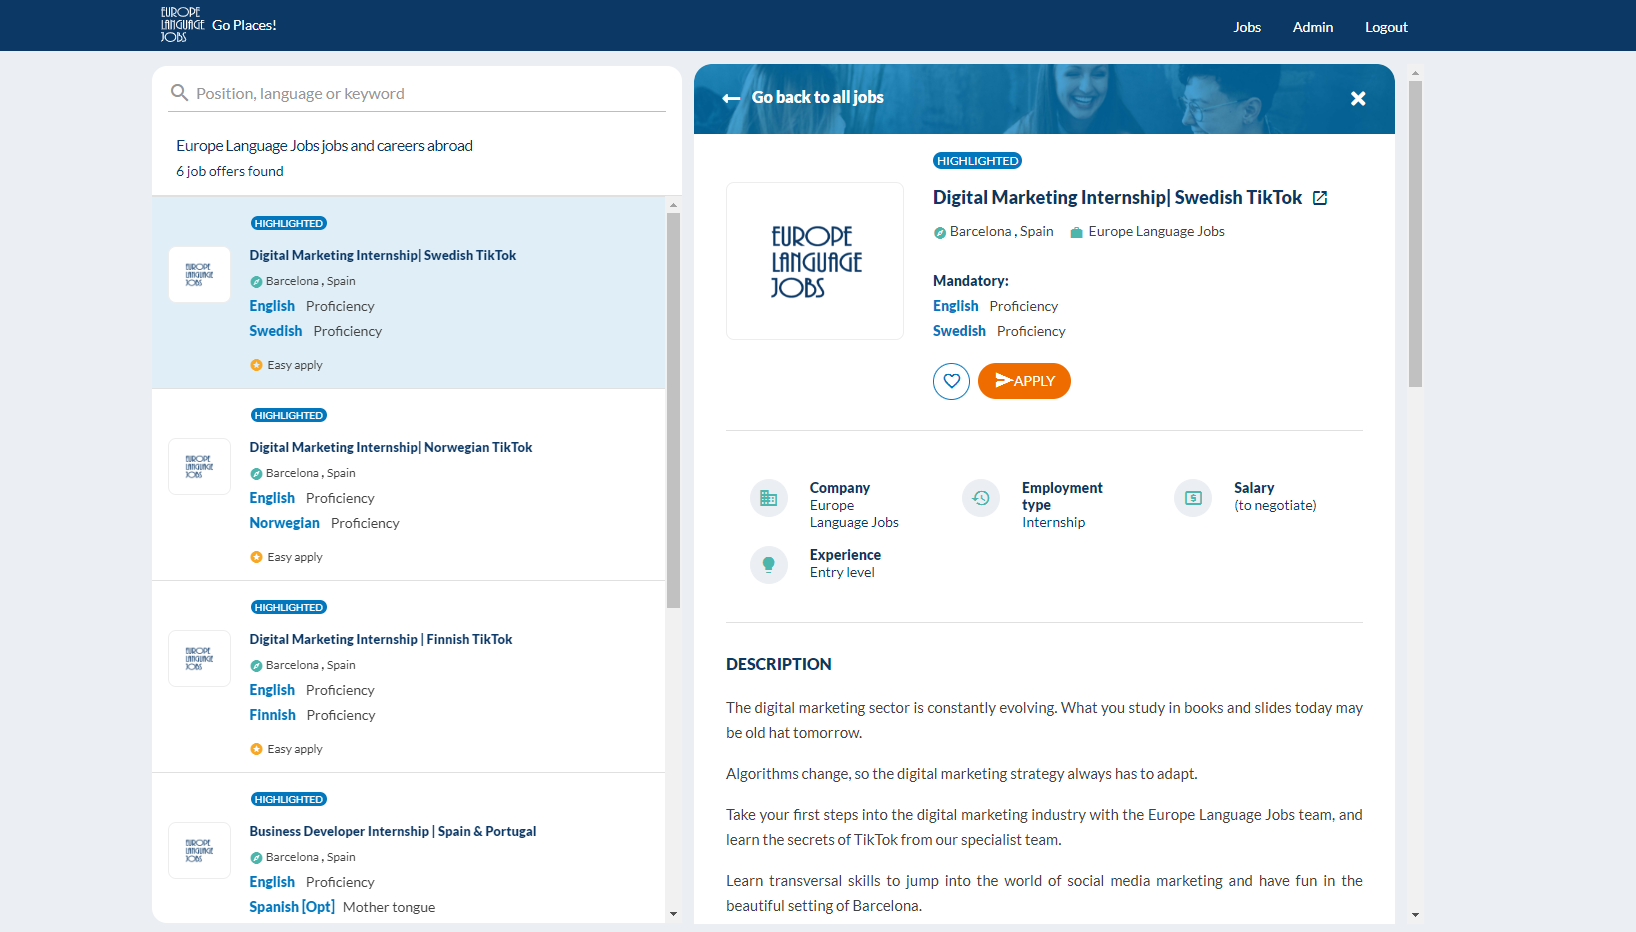The width and height of the screenshot is (1636, 932).
Task: Click '(to negotiate)' salary value
Action: click(x=1275, y=505)
